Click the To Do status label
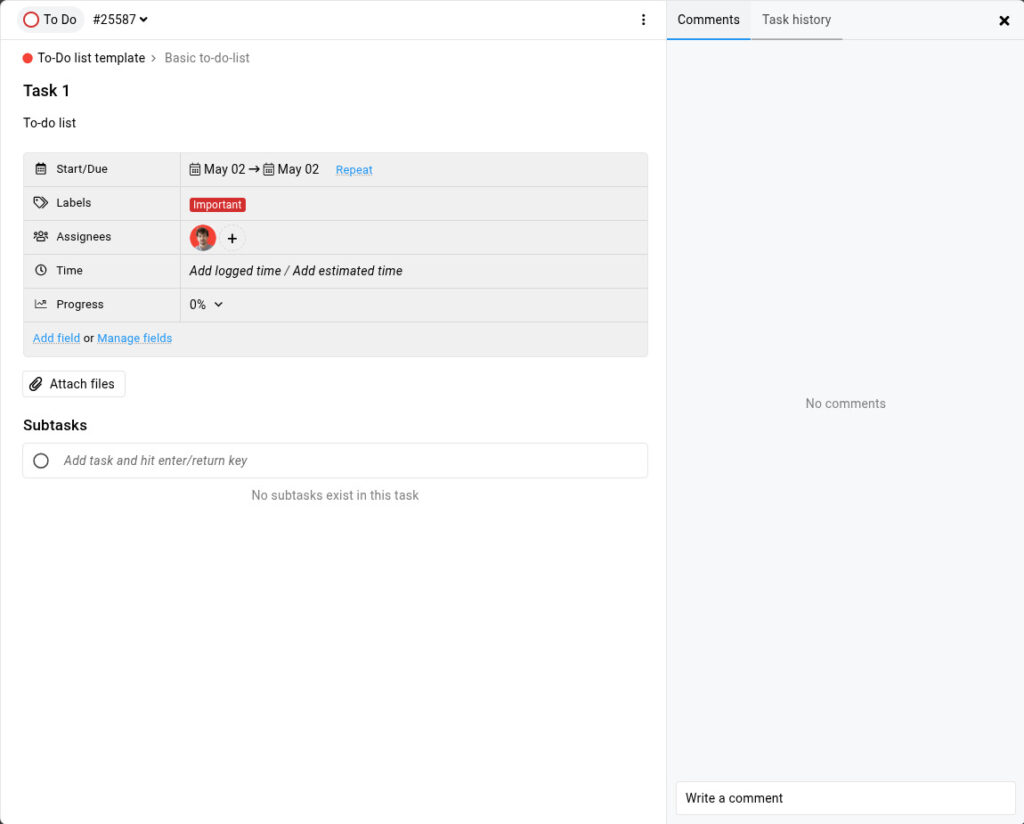 point(60,20)
